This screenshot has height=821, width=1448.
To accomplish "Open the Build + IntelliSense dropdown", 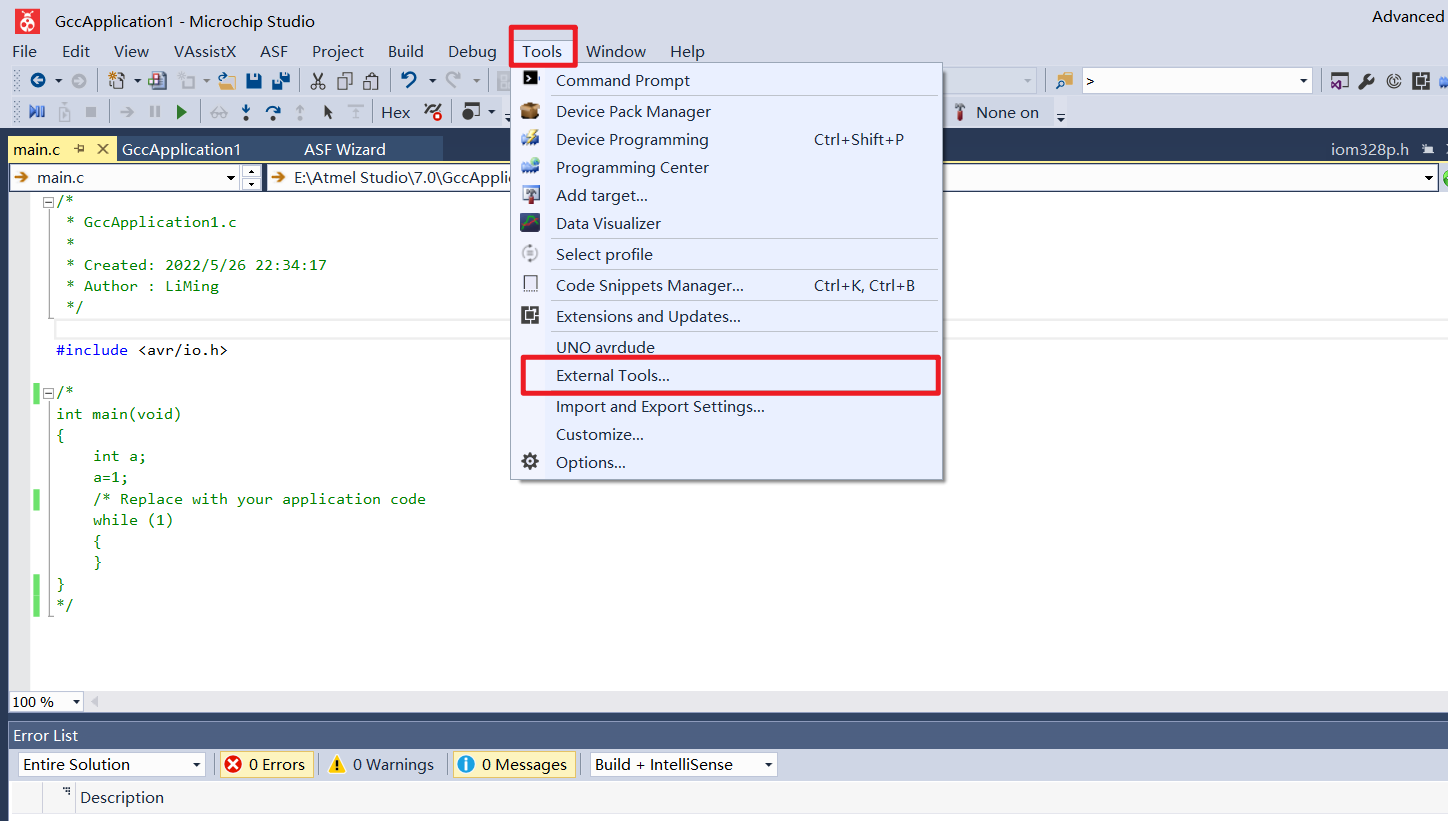I will 768,765.
